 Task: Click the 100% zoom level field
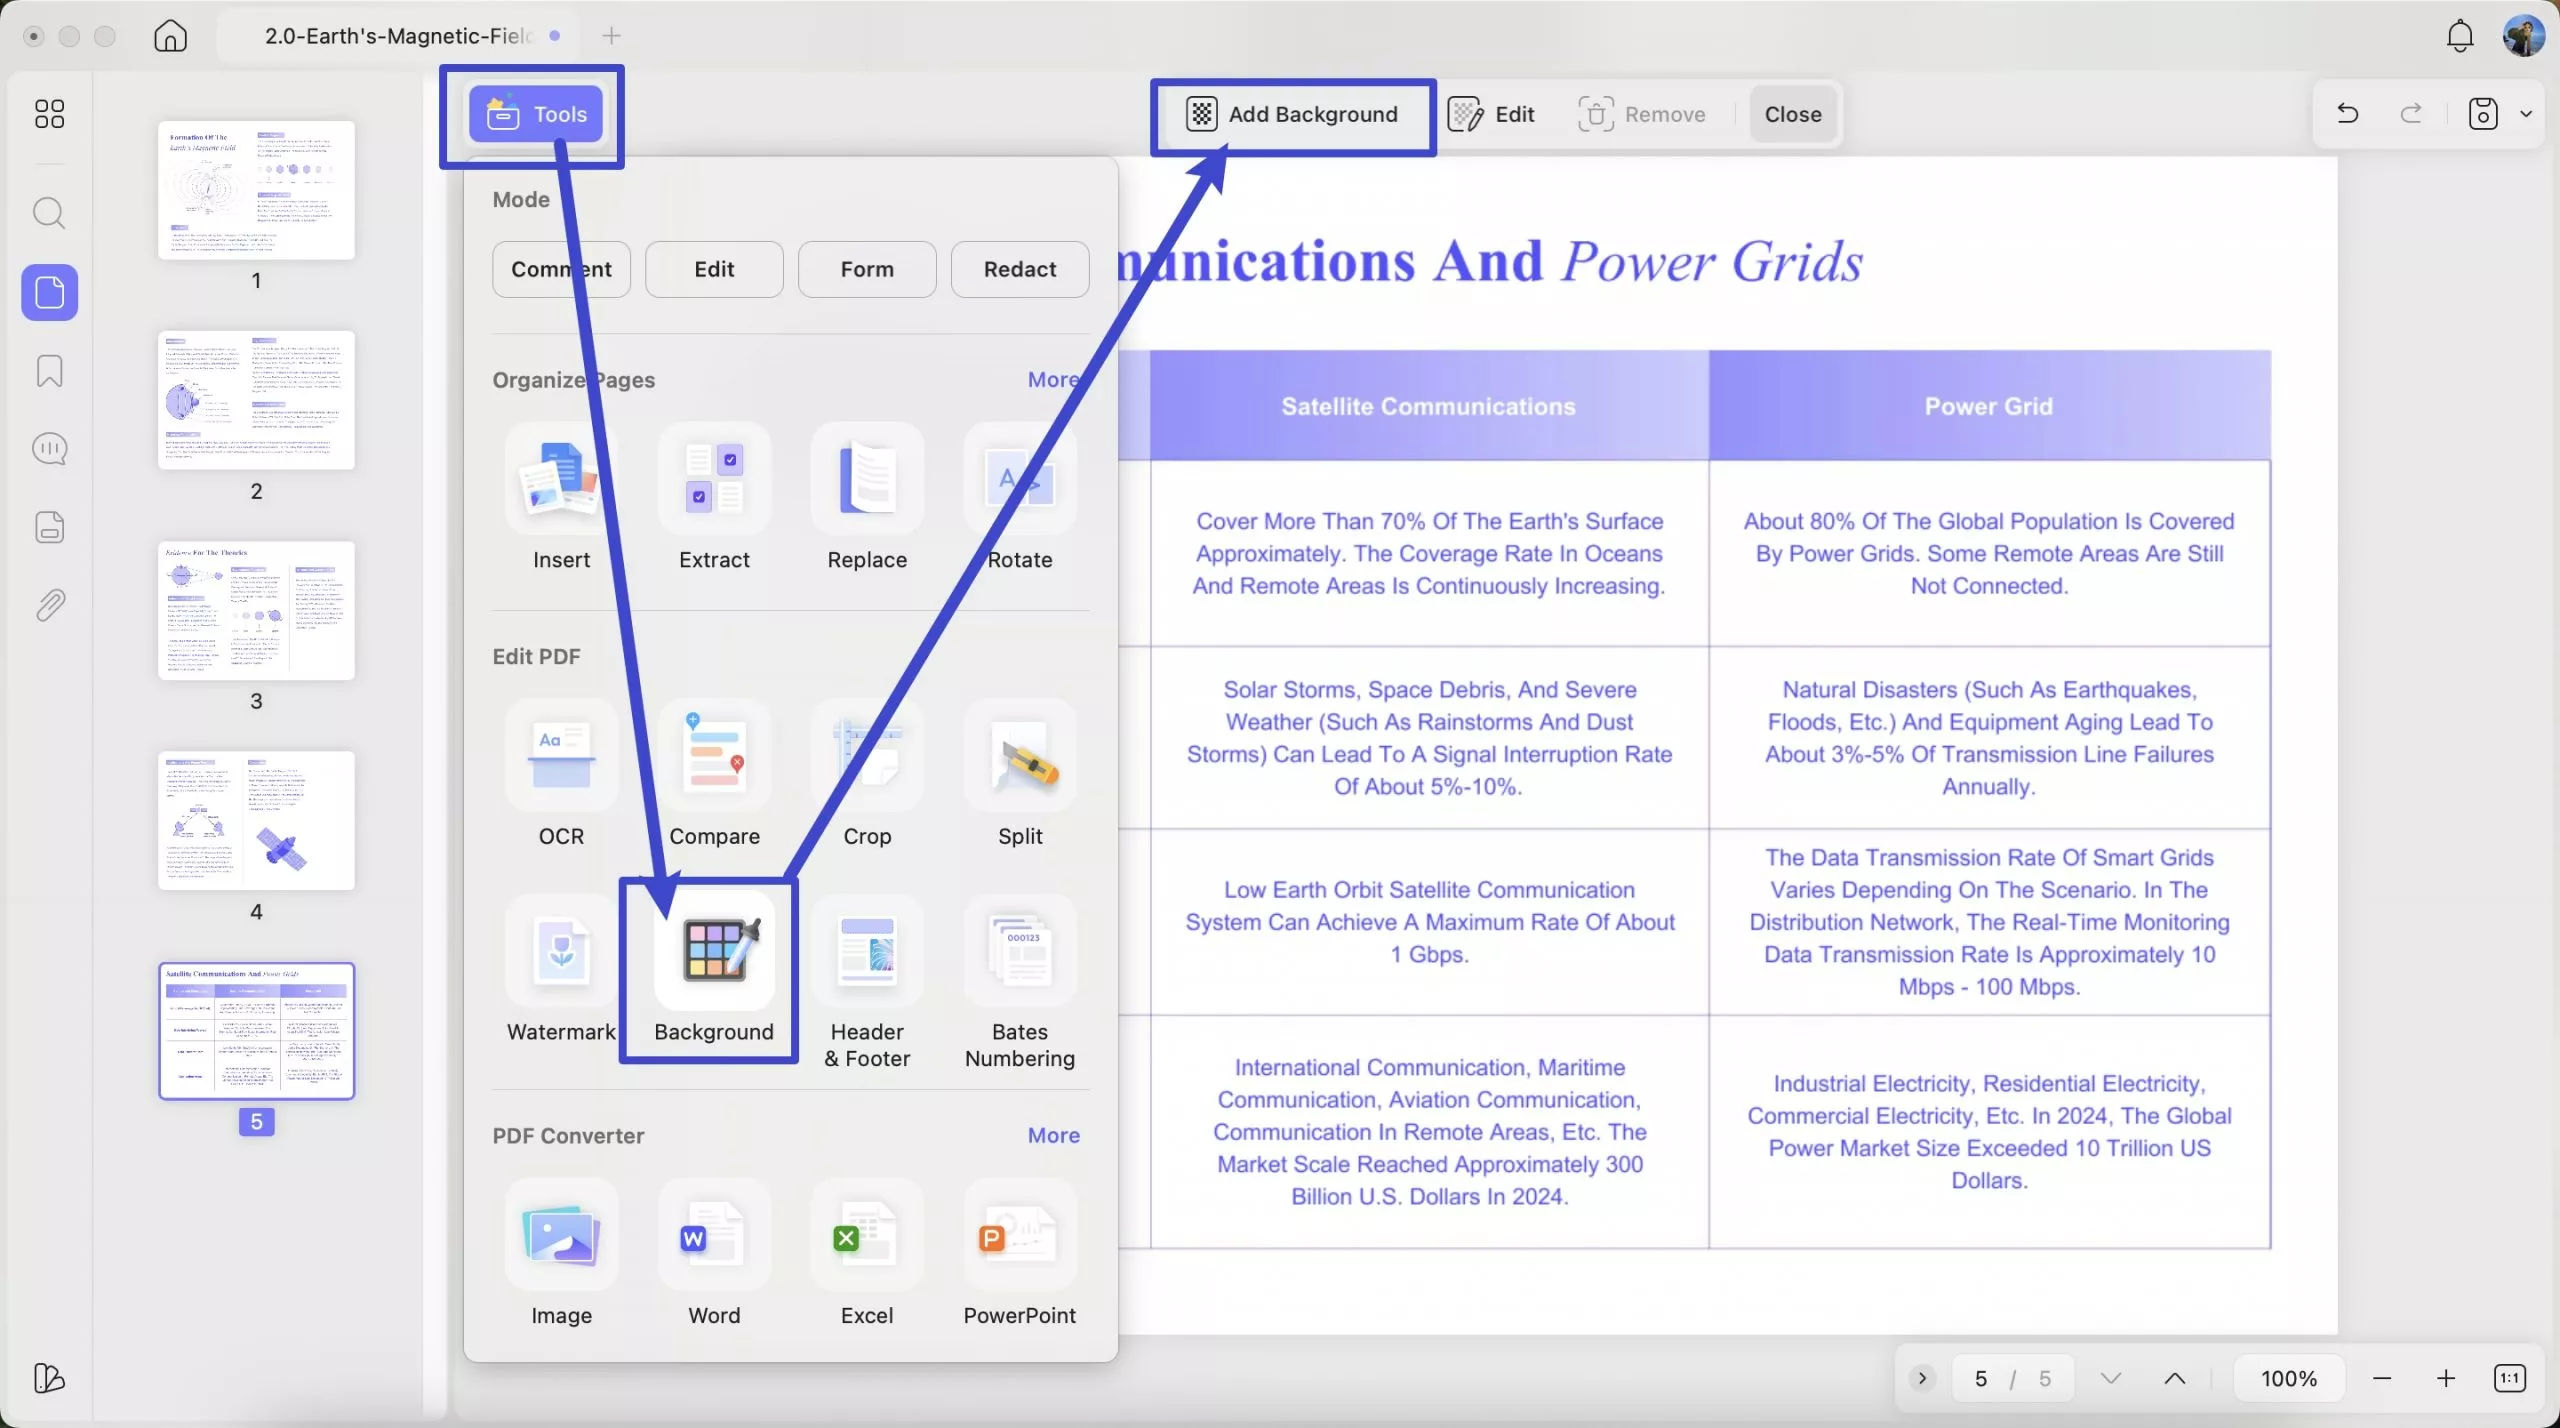2289,1379
